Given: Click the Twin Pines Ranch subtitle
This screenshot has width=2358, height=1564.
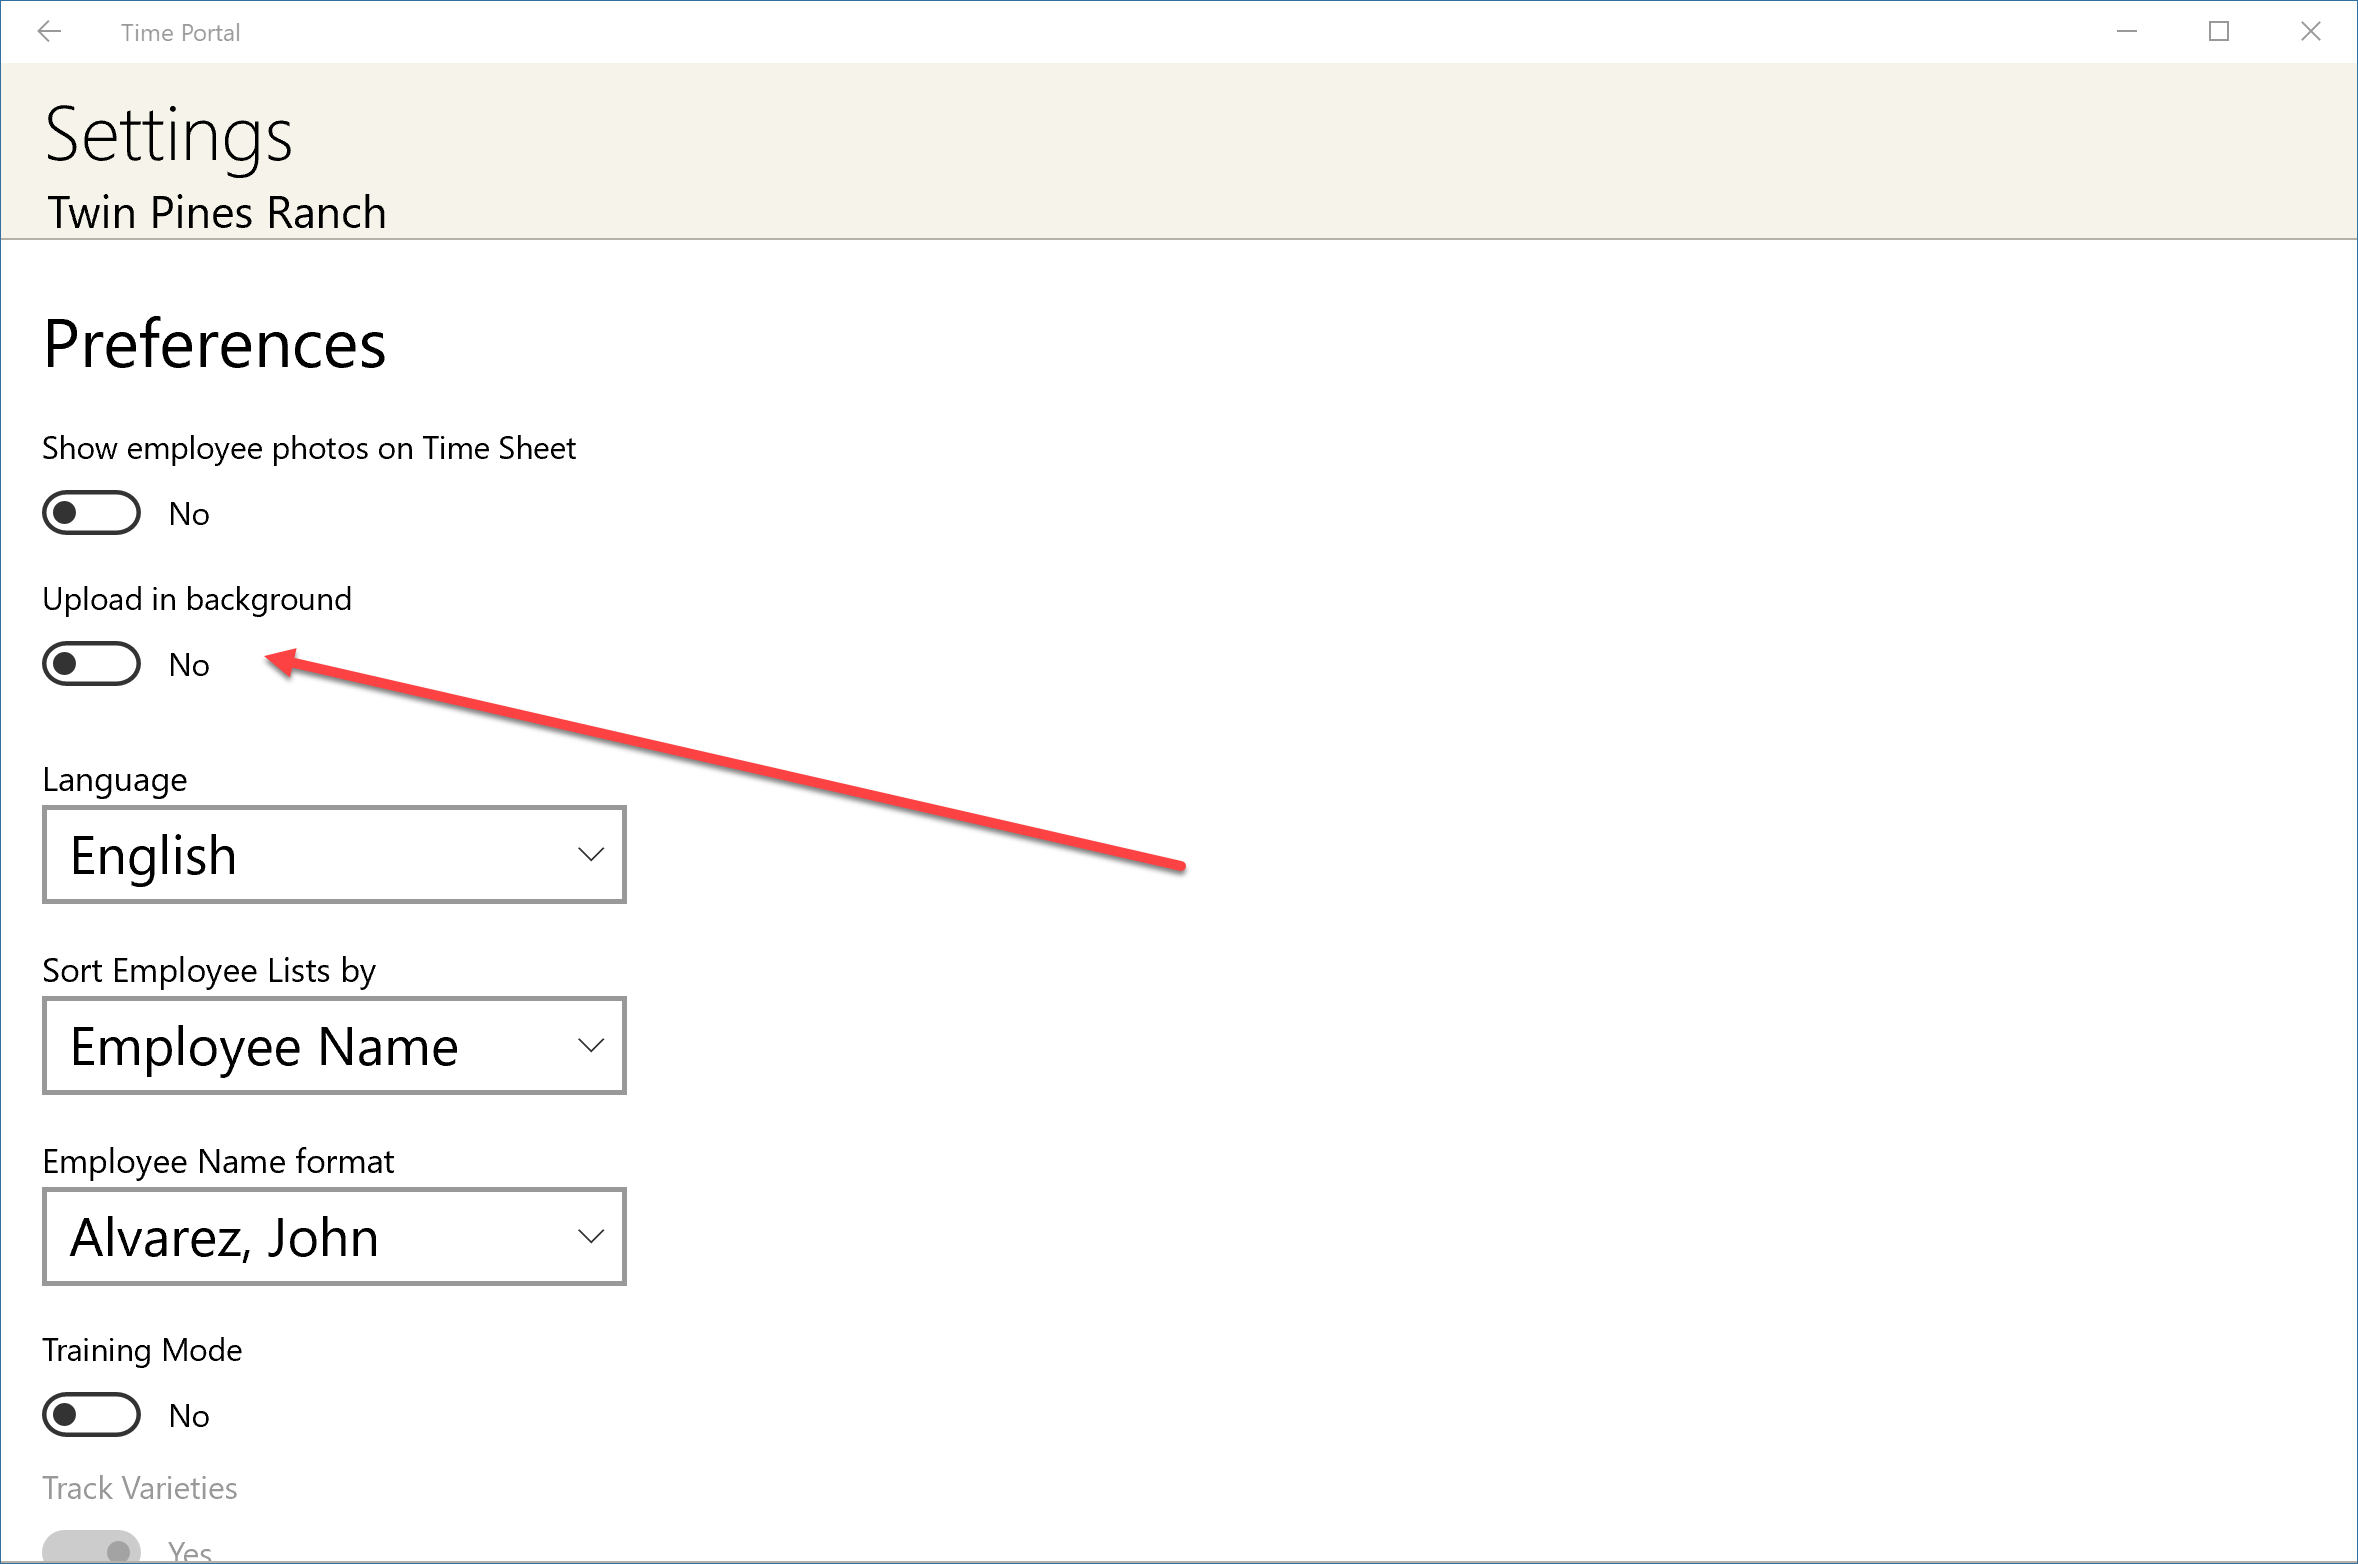Looking at the screenshot, I should coord(217,212).
